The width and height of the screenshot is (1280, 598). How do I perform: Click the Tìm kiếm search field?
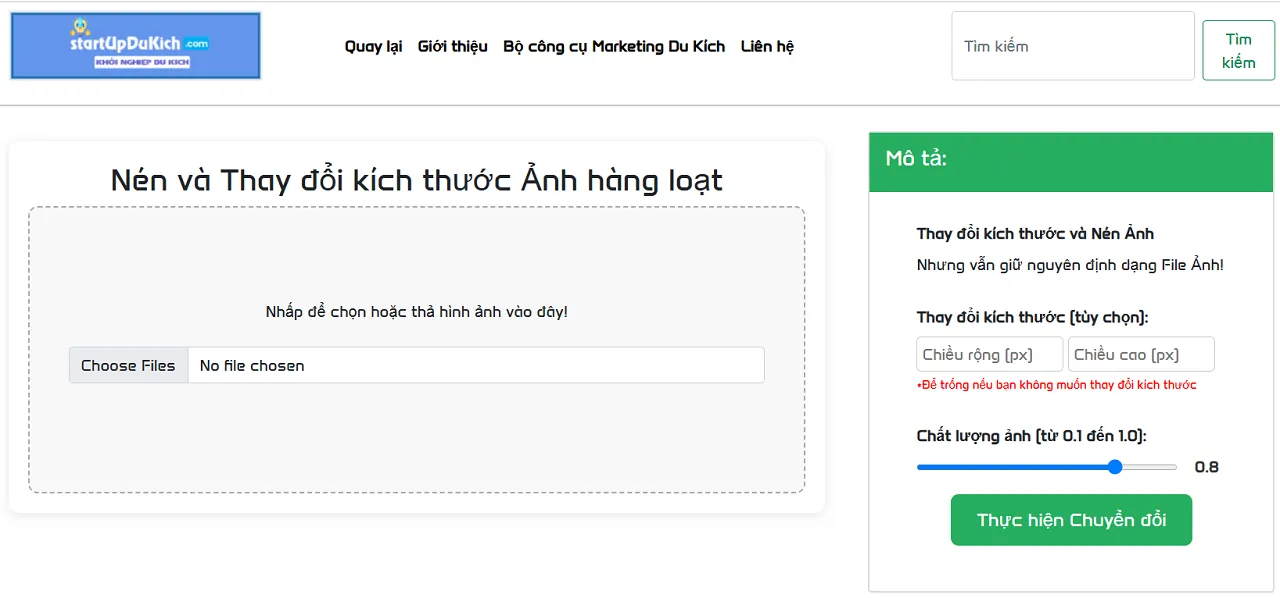[1072, 45]
